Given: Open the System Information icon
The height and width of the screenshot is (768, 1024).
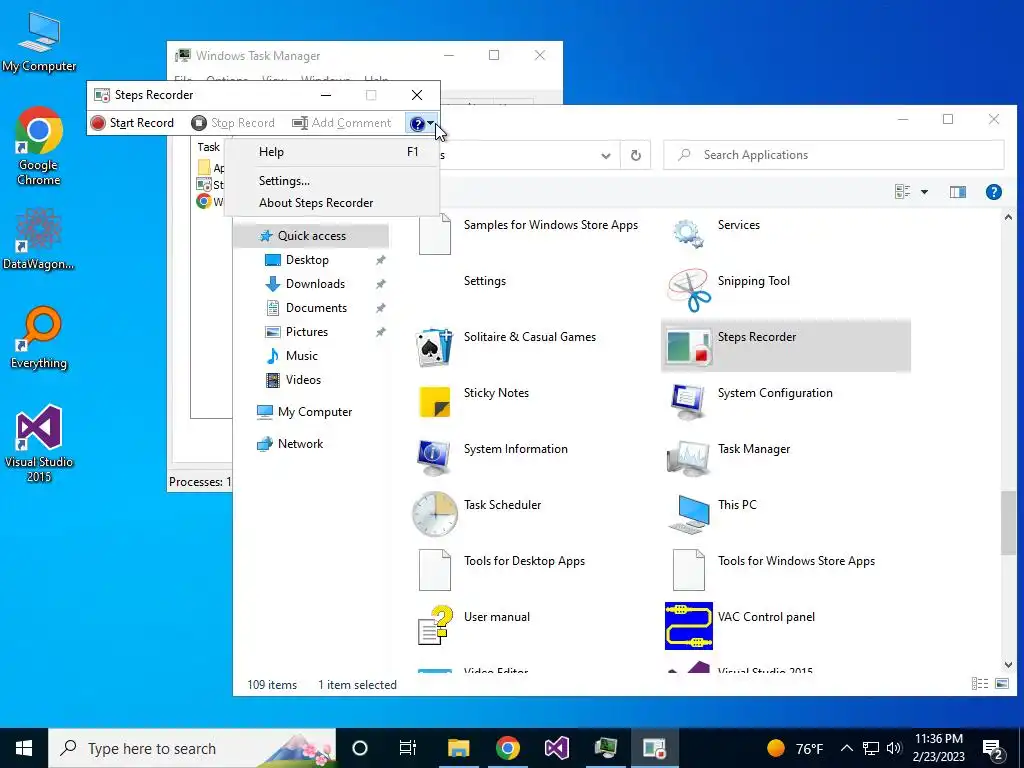Looking at the screenshot, I should click(x=434, y=458).
